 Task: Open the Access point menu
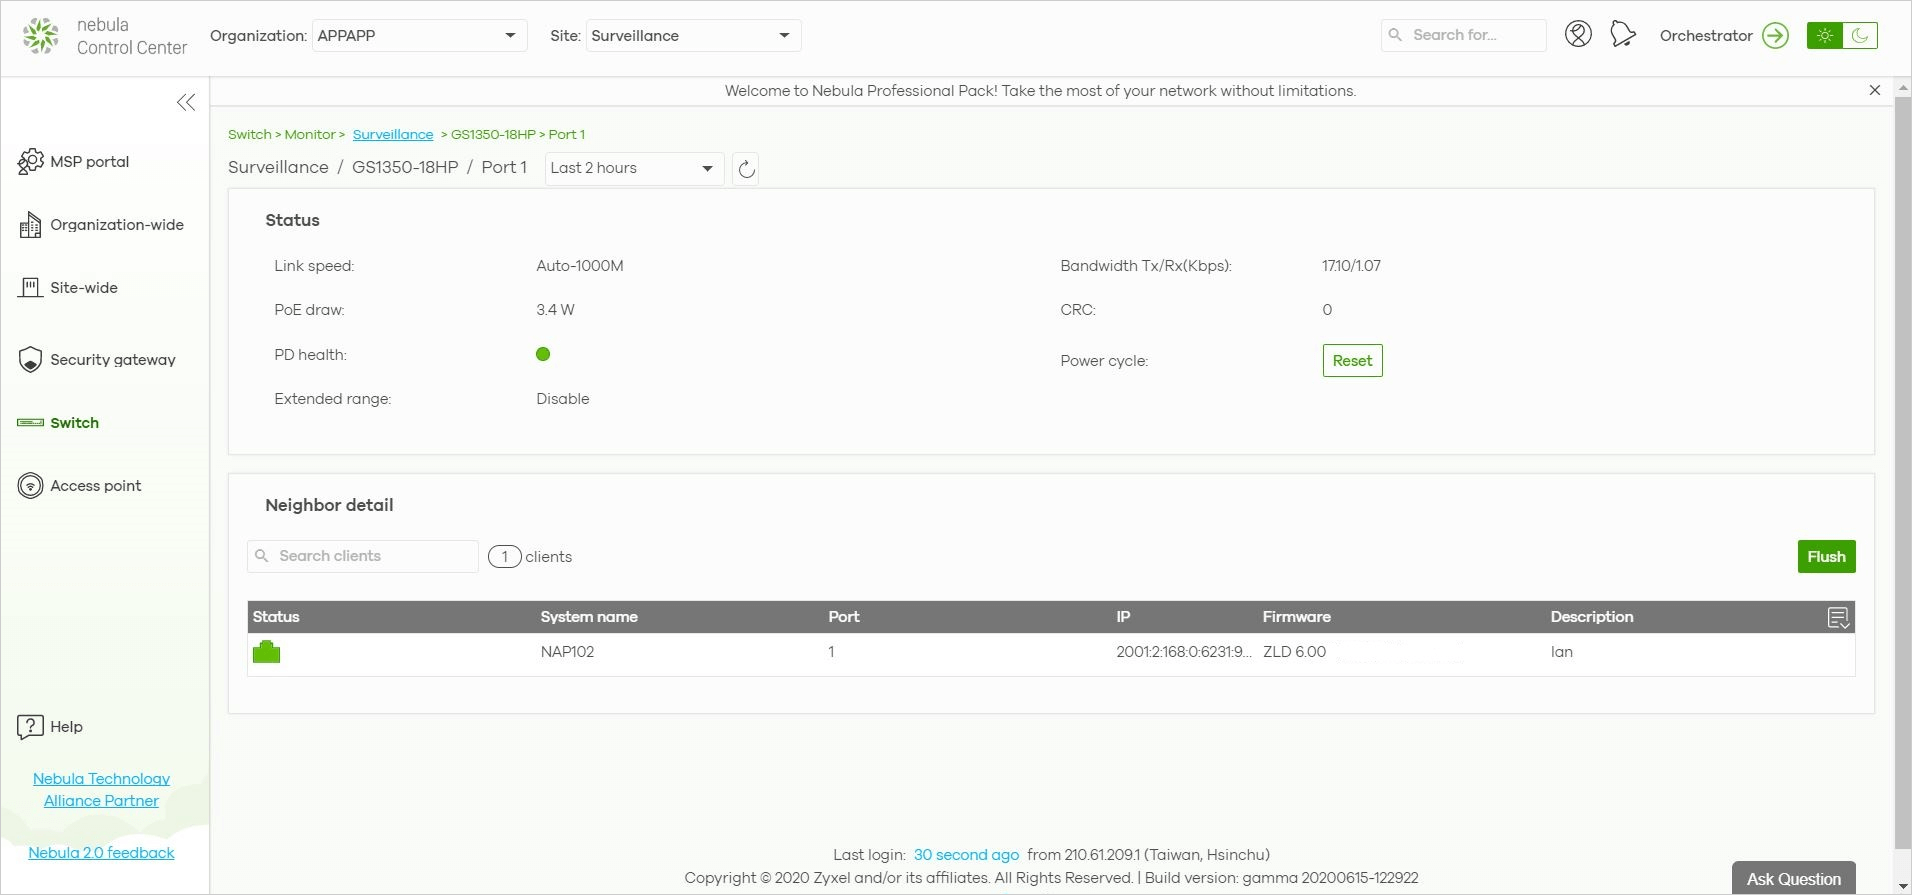[x=96, y=486]
